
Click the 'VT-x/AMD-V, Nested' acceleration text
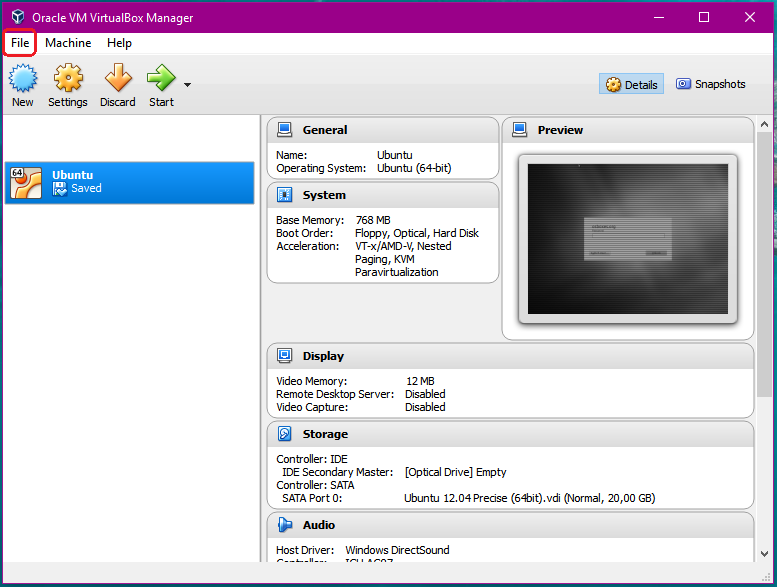coord(403,246)
